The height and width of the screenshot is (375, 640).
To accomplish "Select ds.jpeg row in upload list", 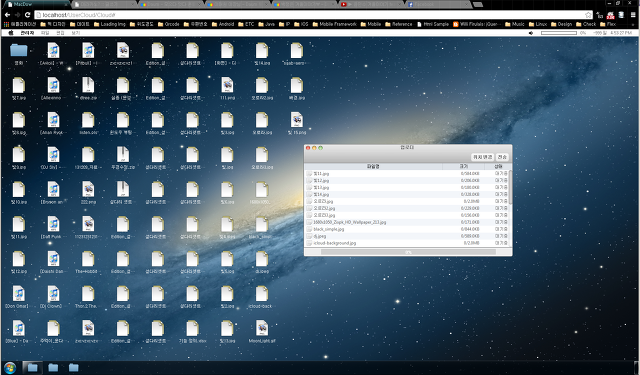I will 407,236.
